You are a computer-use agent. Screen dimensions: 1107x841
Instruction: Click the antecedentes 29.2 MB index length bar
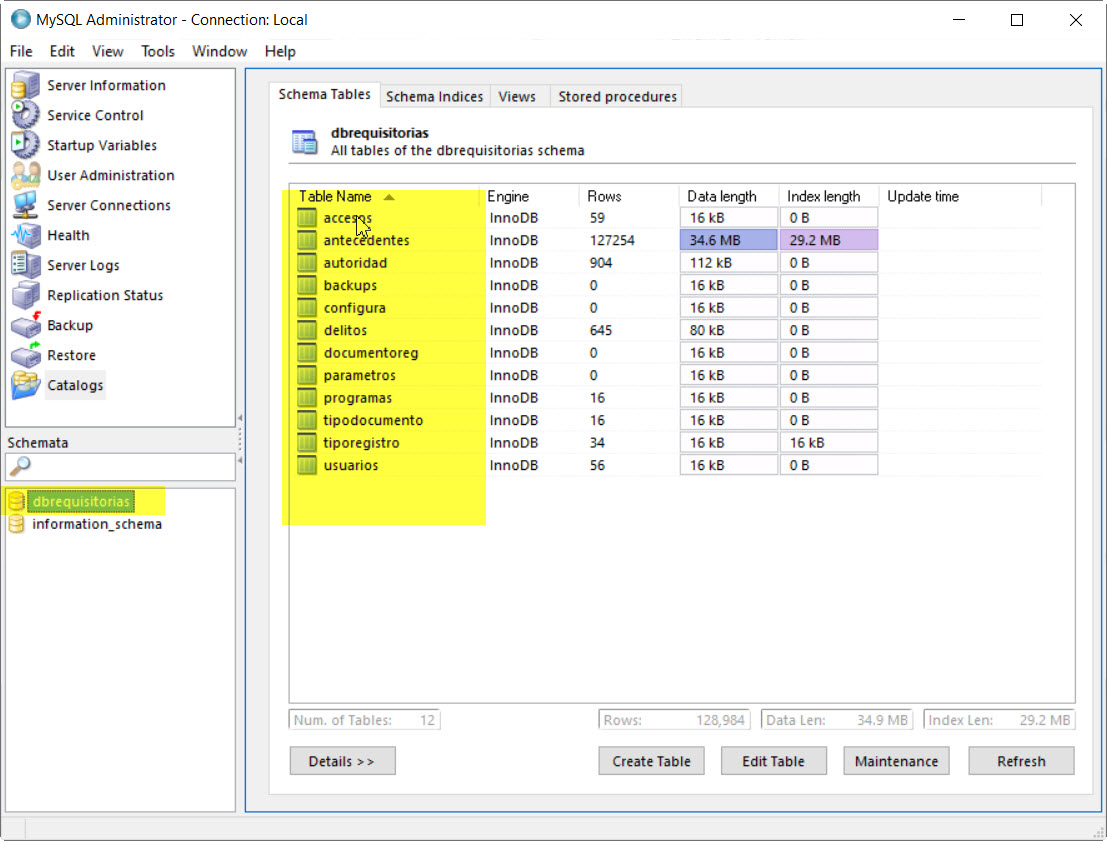coord(829,240)
